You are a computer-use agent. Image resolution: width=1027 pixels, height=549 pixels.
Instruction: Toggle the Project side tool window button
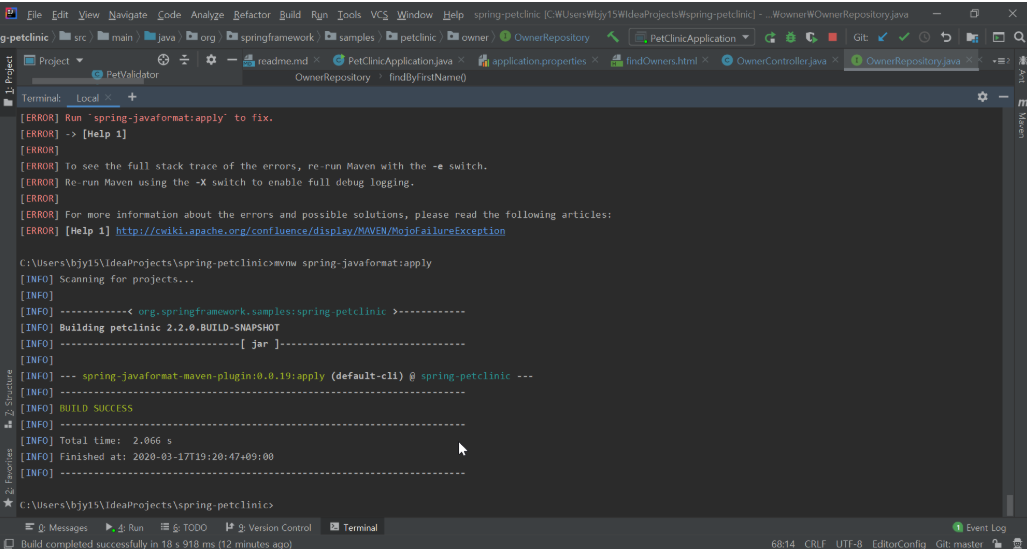pos(9,79)
